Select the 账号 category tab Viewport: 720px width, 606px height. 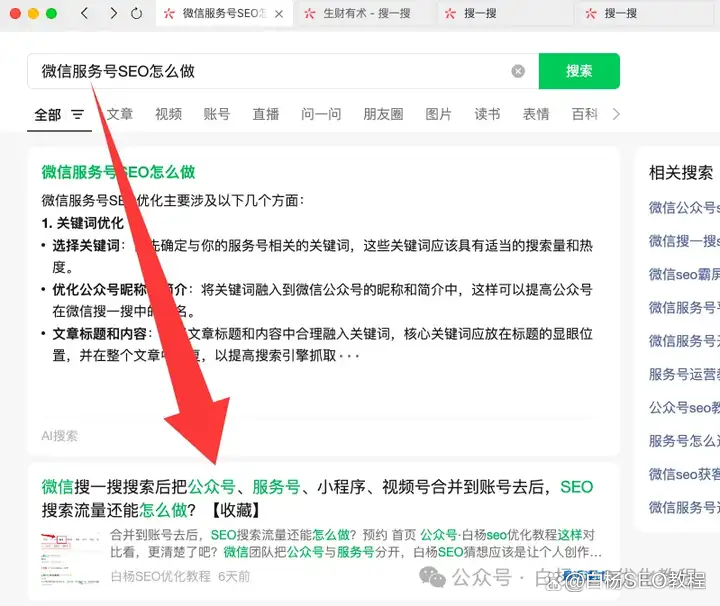[217, 114]
